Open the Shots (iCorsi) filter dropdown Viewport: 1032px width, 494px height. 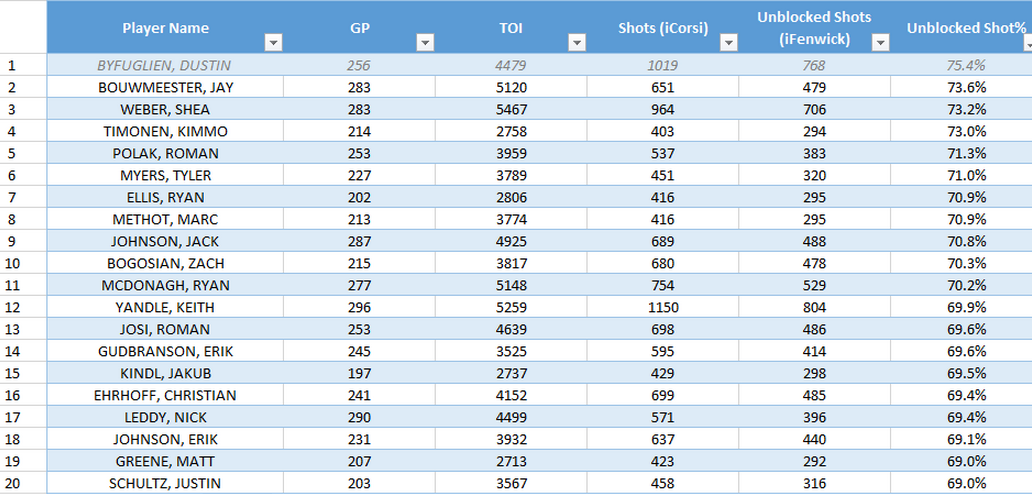coord(729,43)
